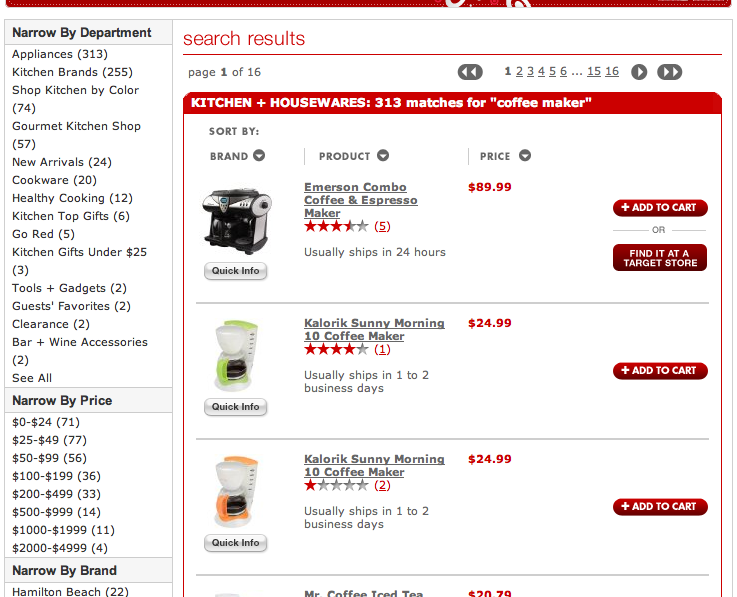Screen dimensions: 737x597
Task: Add orange Kalorik Sunny Morning to cart
Action: click(660, 507)
